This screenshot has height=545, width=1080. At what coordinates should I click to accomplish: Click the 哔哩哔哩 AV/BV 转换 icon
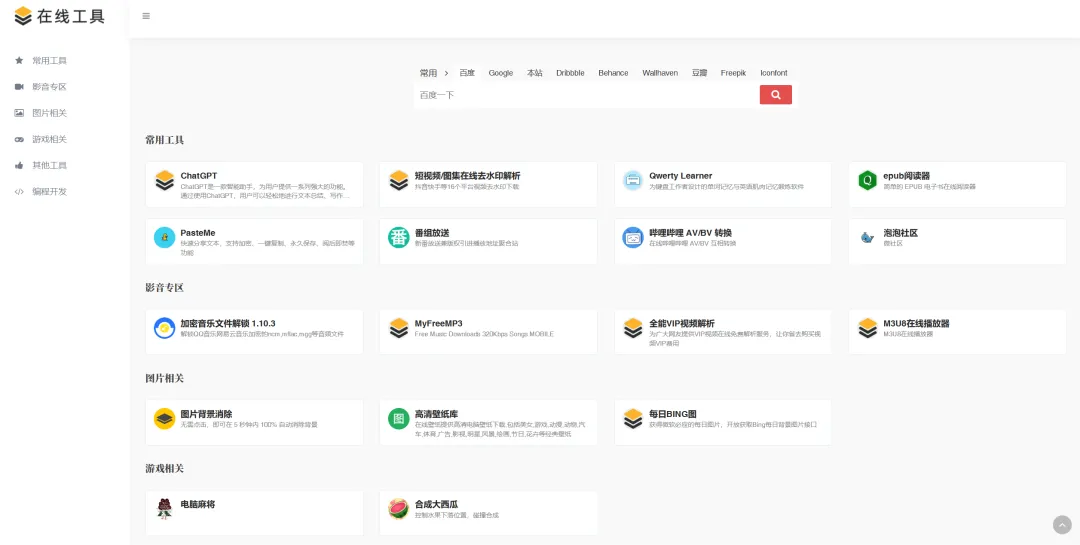point(633,238)
